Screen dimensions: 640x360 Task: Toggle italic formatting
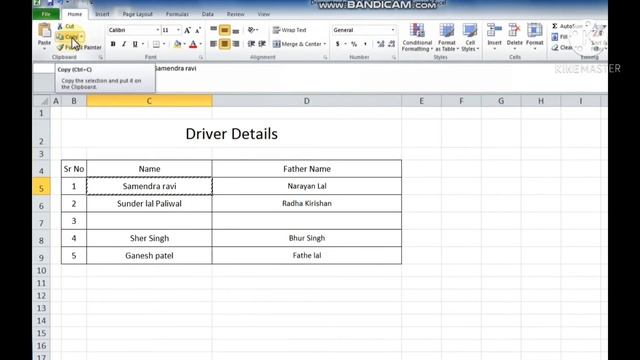124,44
